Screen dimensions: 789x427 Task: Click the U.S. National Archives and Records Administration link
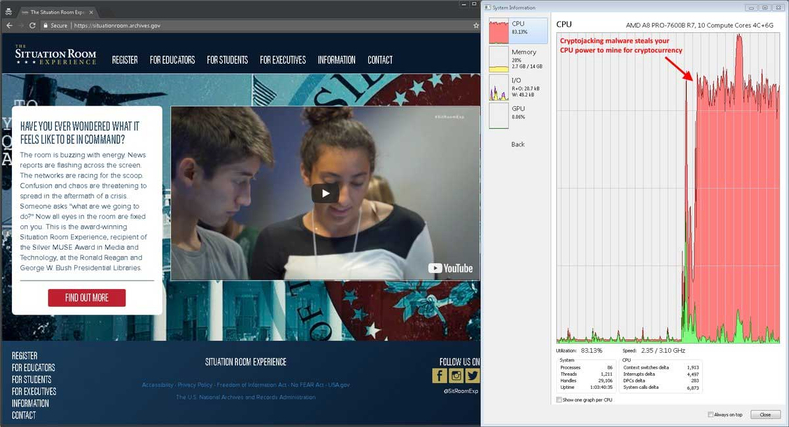click(x=246, y=397)
